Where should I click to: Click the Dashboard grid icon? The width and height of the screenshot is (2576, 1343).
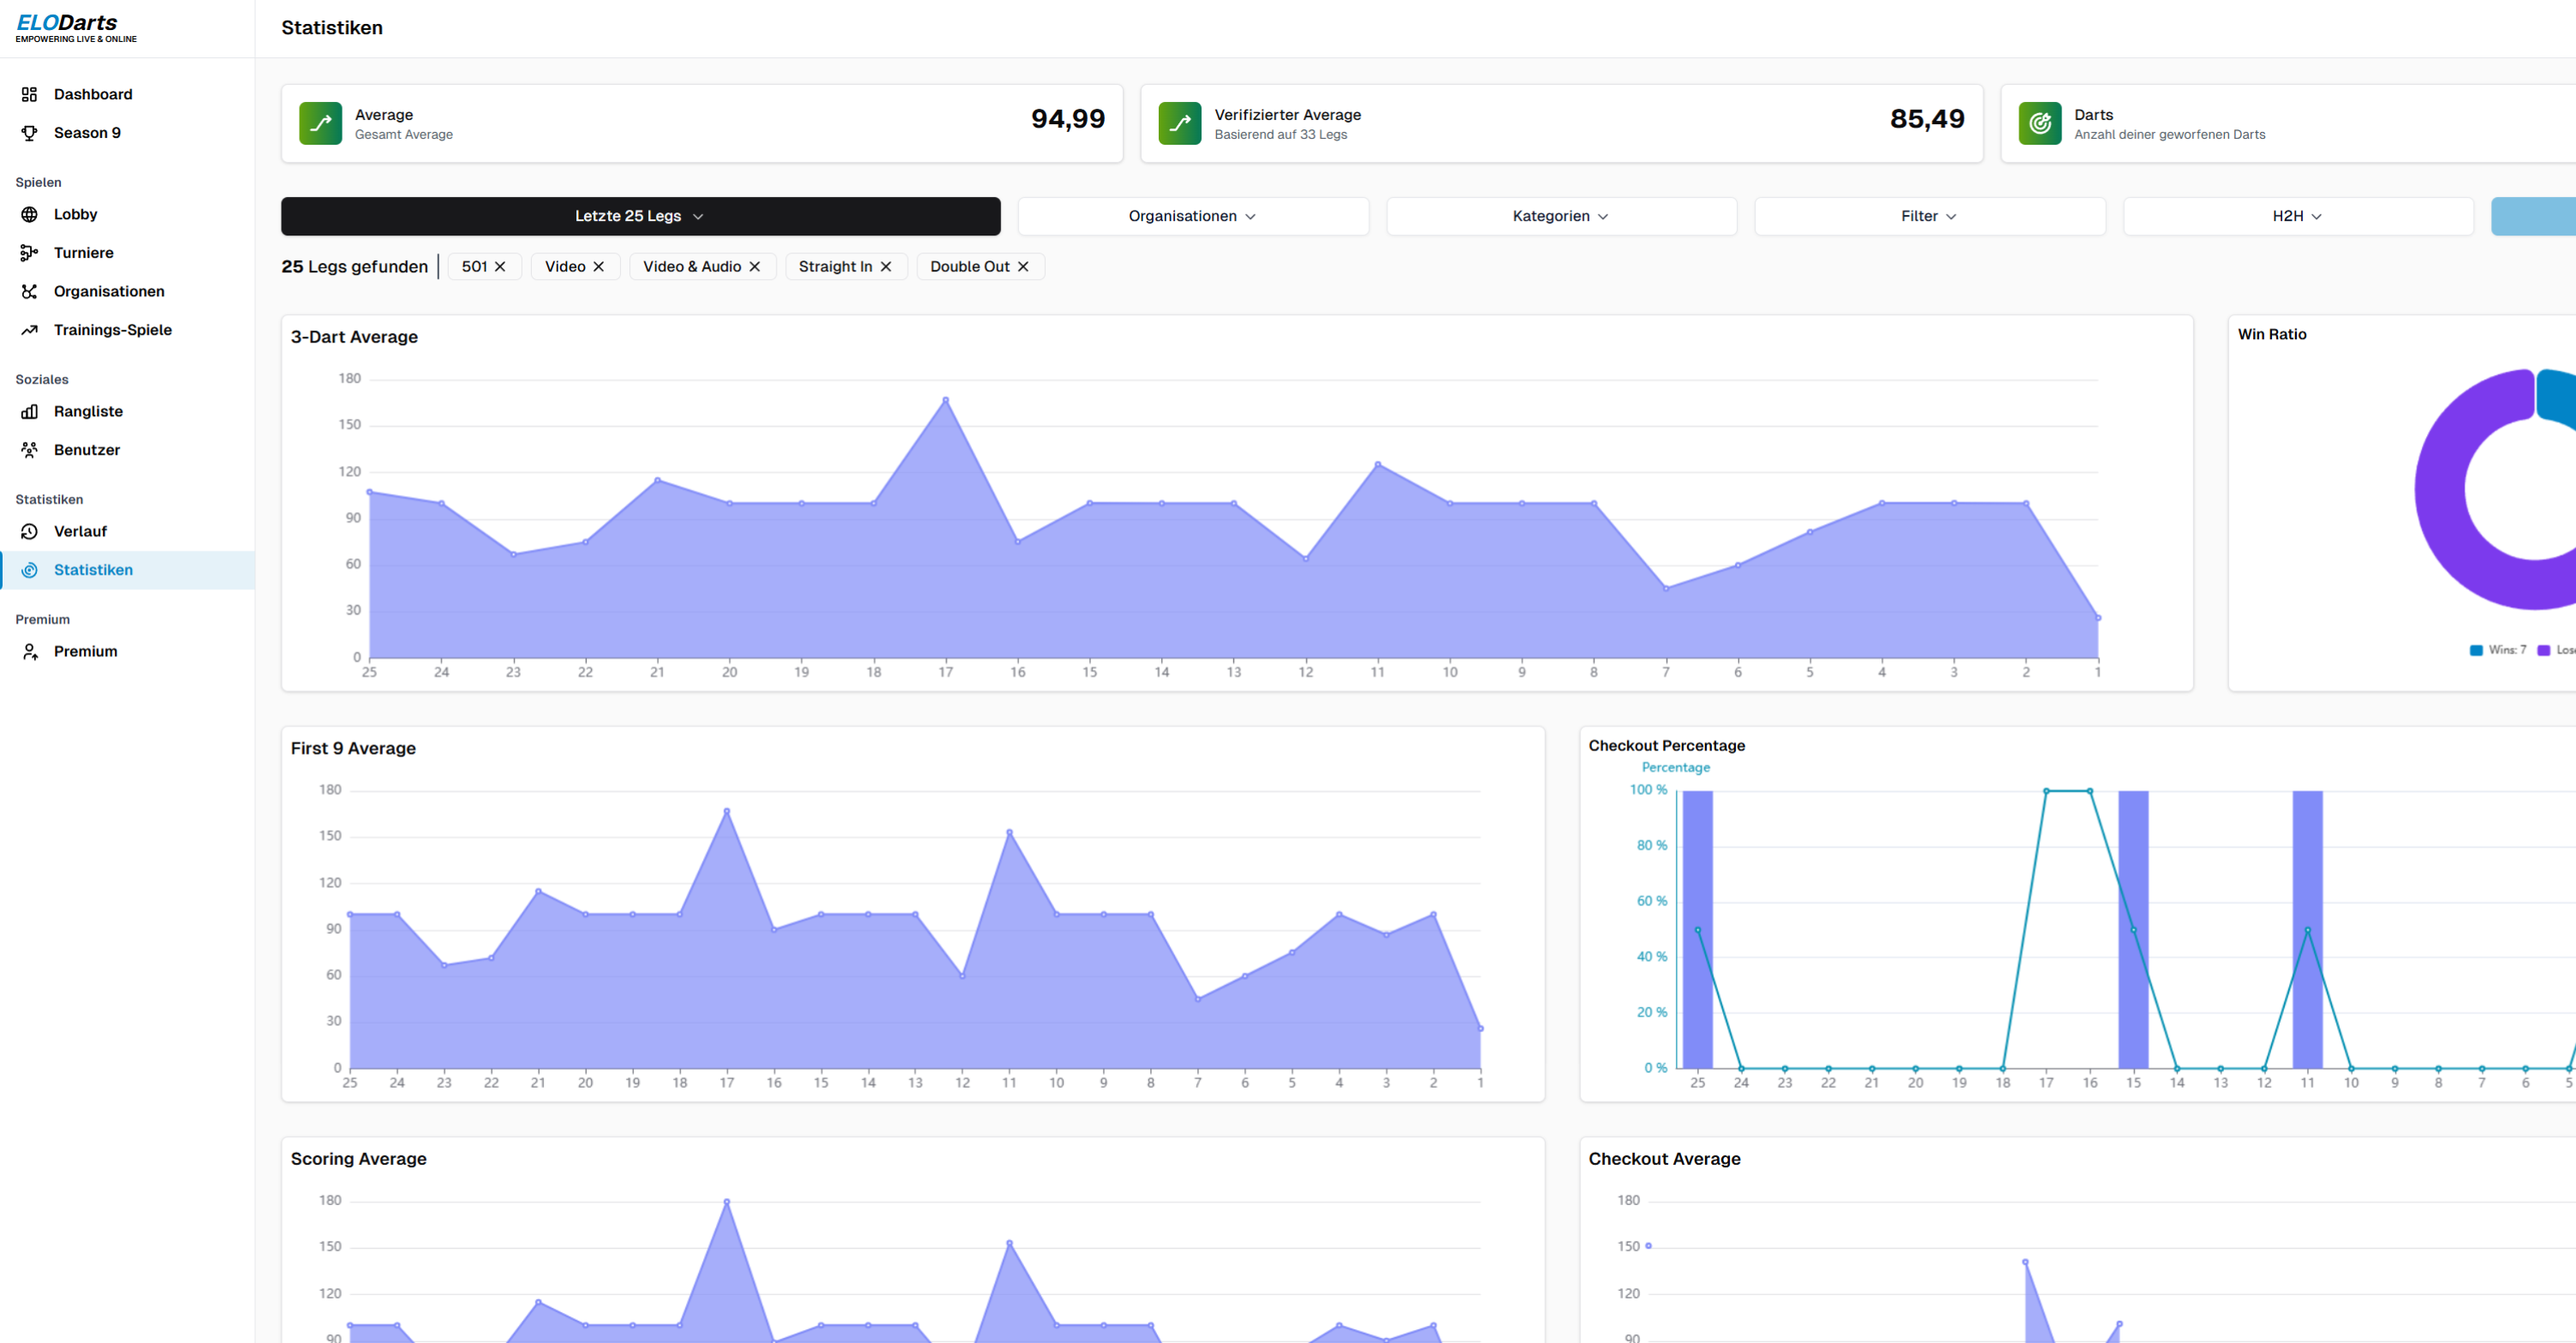(x=29, y=94)
